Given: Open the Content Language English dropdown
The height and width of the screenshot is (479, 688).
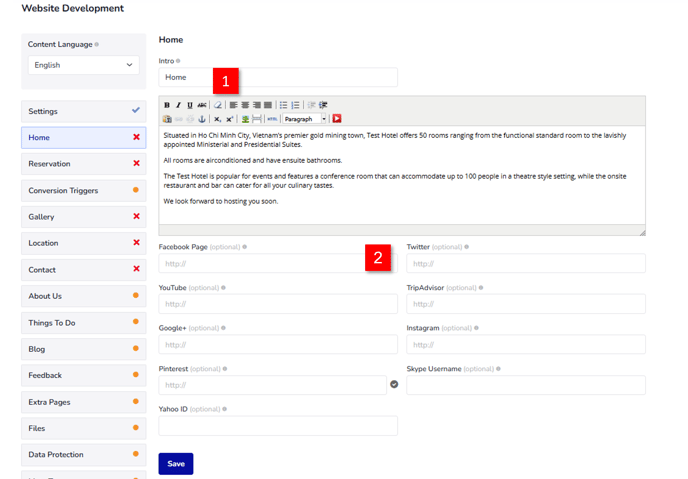Looking at the screenshot, I should [83, 65].
